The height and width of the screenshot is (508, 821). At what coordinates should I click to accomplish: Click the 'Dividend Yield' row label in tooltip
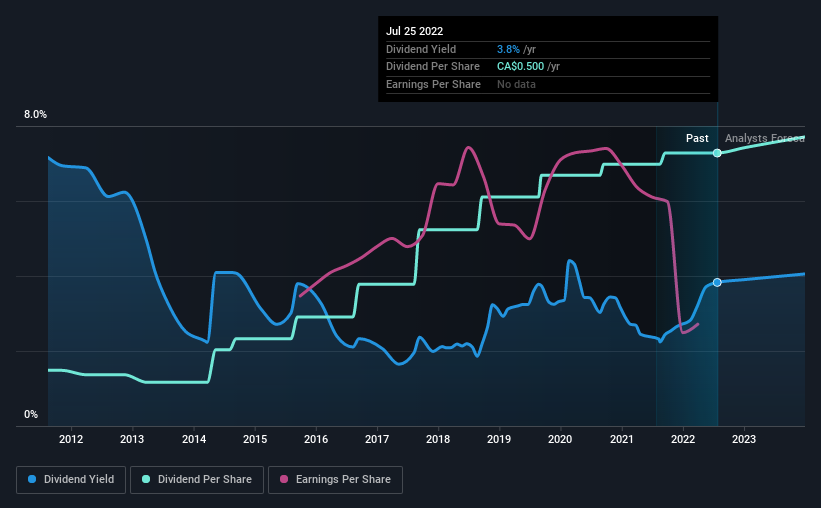[x=421, y=49]
